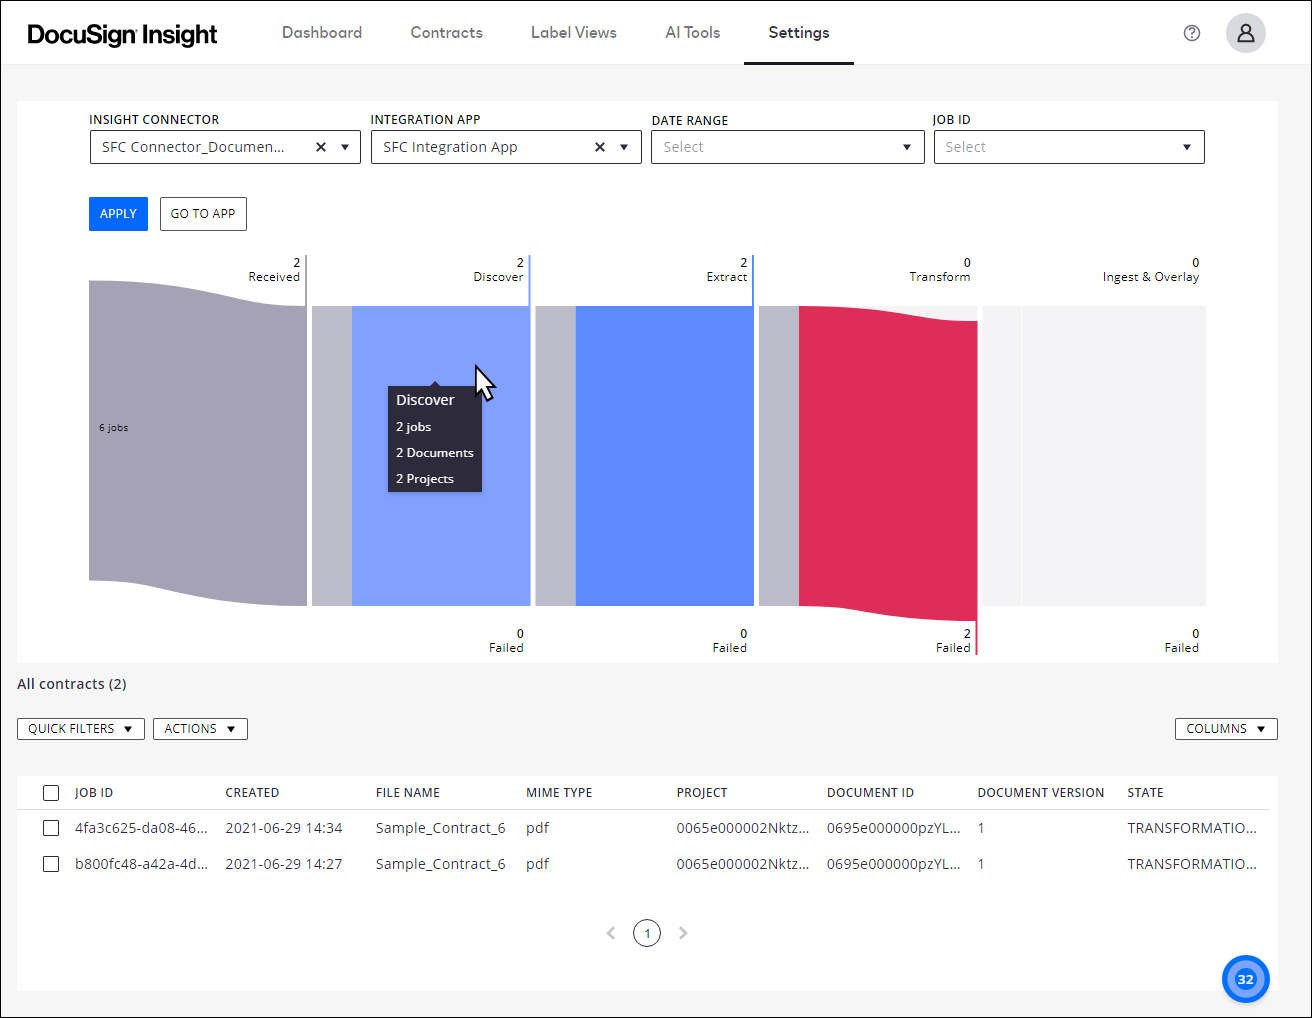1312x1018 pixels.
Task: Clear the Integration App selection
Action: pos(600,147)
